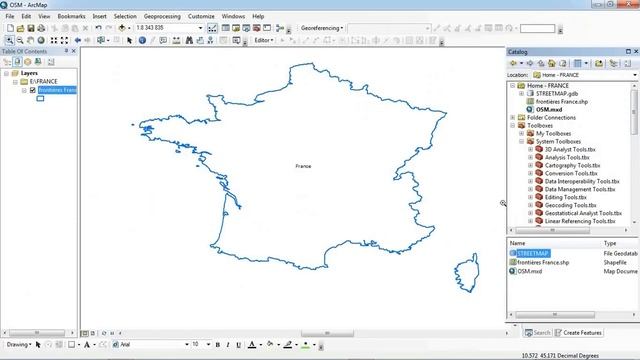640x360 pixels.
Task: Select OSM.mxd in the Catalog contents list
Action: [x=529, y=271]
